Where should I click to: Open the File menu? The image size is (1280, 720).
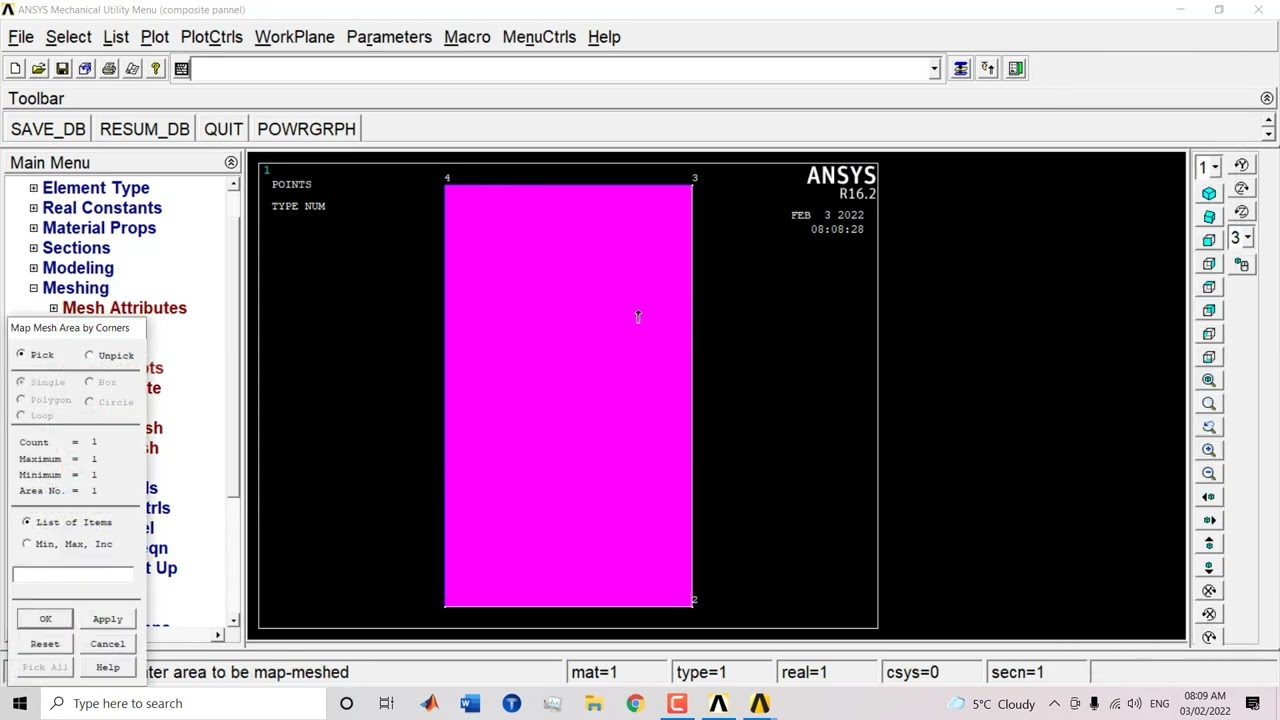pos(21,37)
